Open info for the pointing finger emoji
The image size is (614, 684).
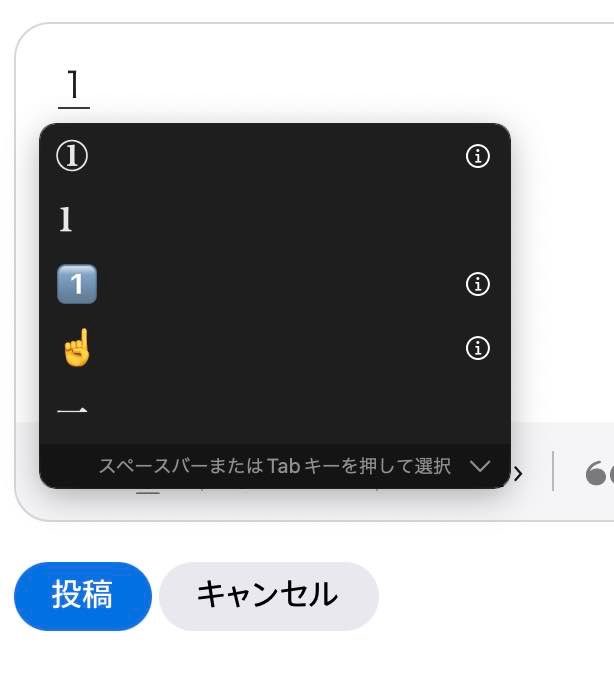(478, 348)
